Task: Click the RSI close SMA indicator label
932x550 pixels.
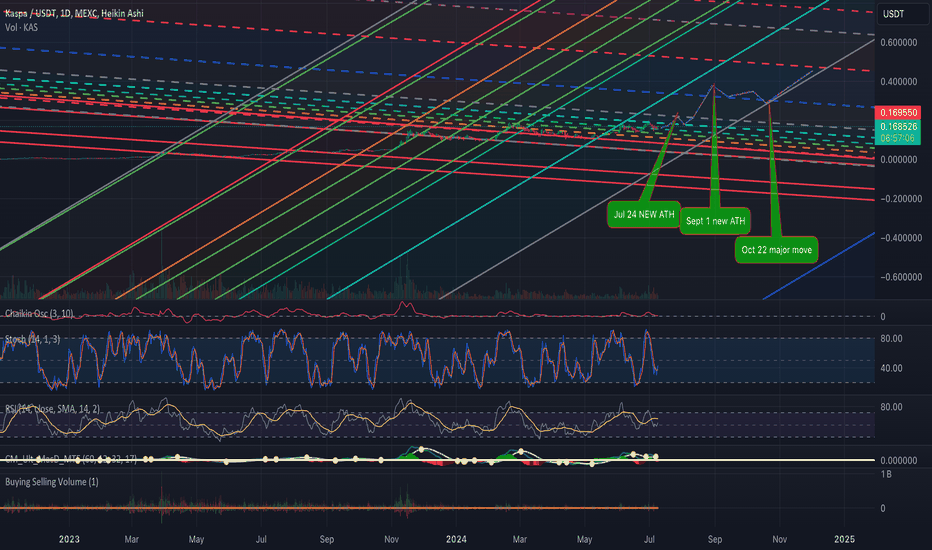Action: pos(52,408)
